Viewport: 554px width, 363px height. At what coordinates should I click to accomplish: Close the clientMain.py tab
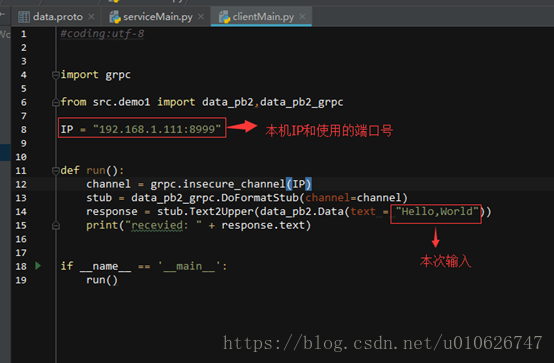(302, 17)
